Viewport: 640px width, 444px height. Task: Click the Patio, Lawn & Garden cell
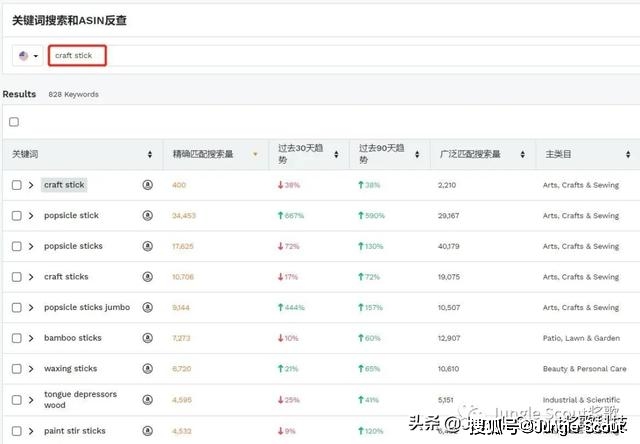pos(581,338)
